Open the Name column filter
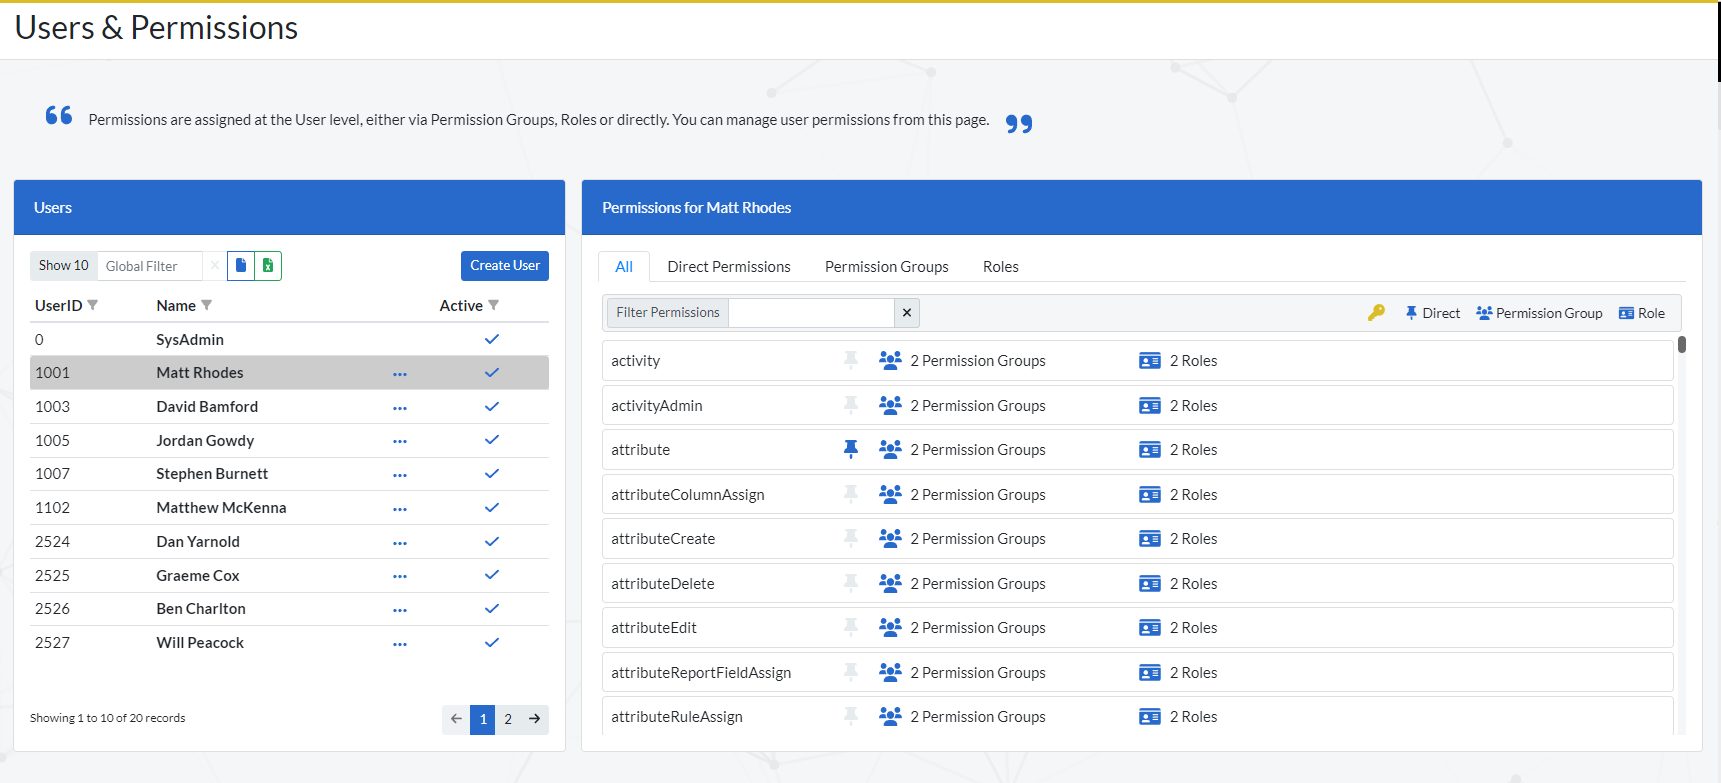The height and width of the screenshot is (783, 1721). tap(207, 305)
